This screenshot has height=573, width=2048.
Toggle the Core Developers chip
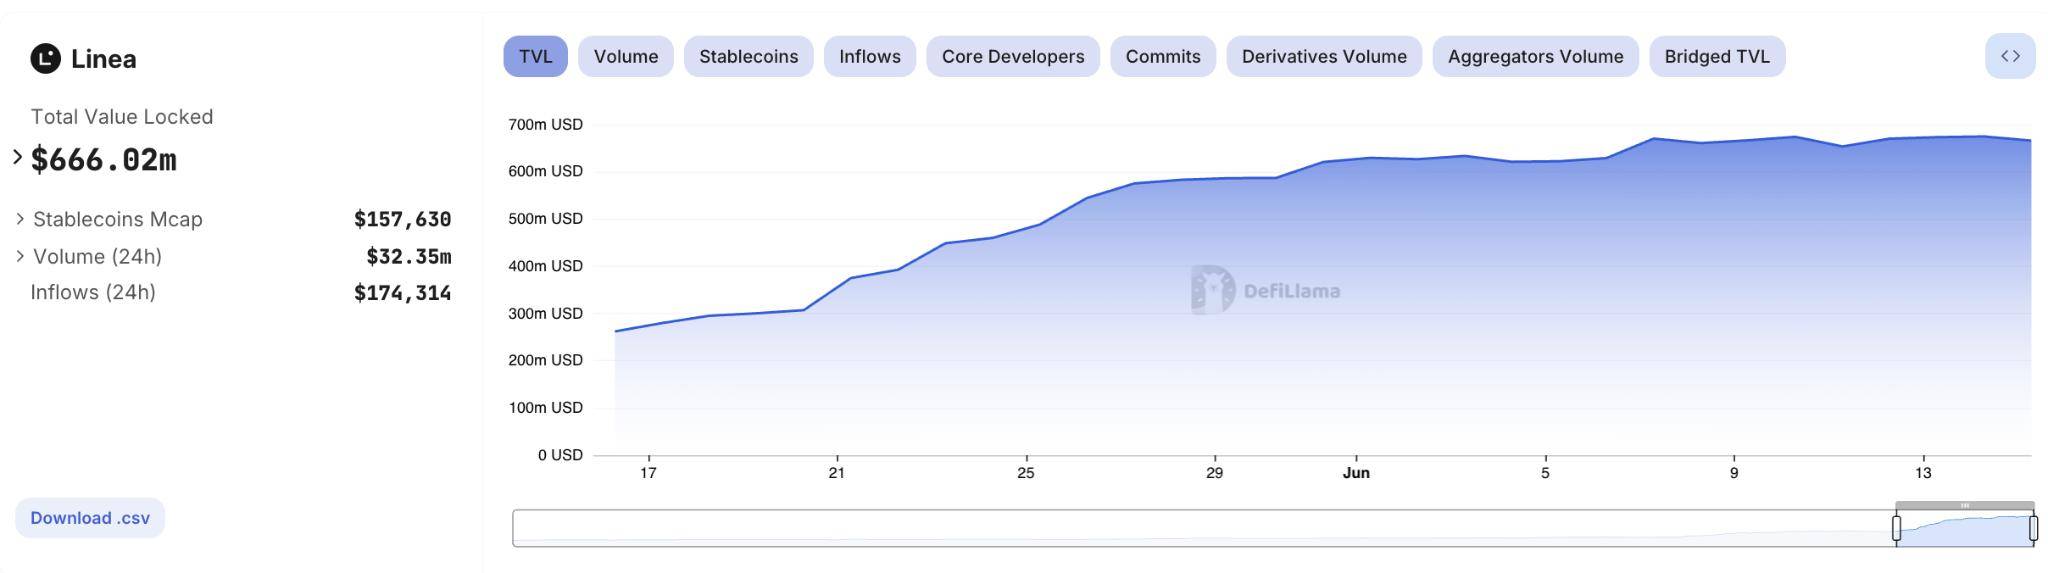click(x=1013, y=56)
